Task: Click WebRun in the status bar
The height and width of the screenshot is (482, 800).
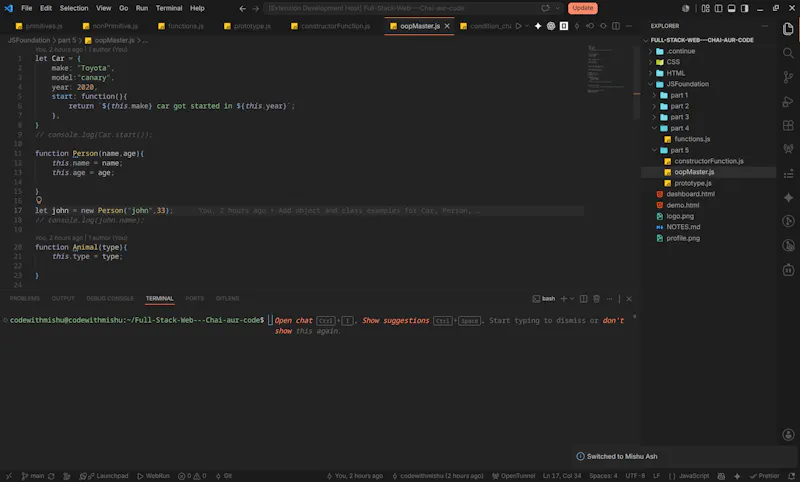Action: point(153,476)
